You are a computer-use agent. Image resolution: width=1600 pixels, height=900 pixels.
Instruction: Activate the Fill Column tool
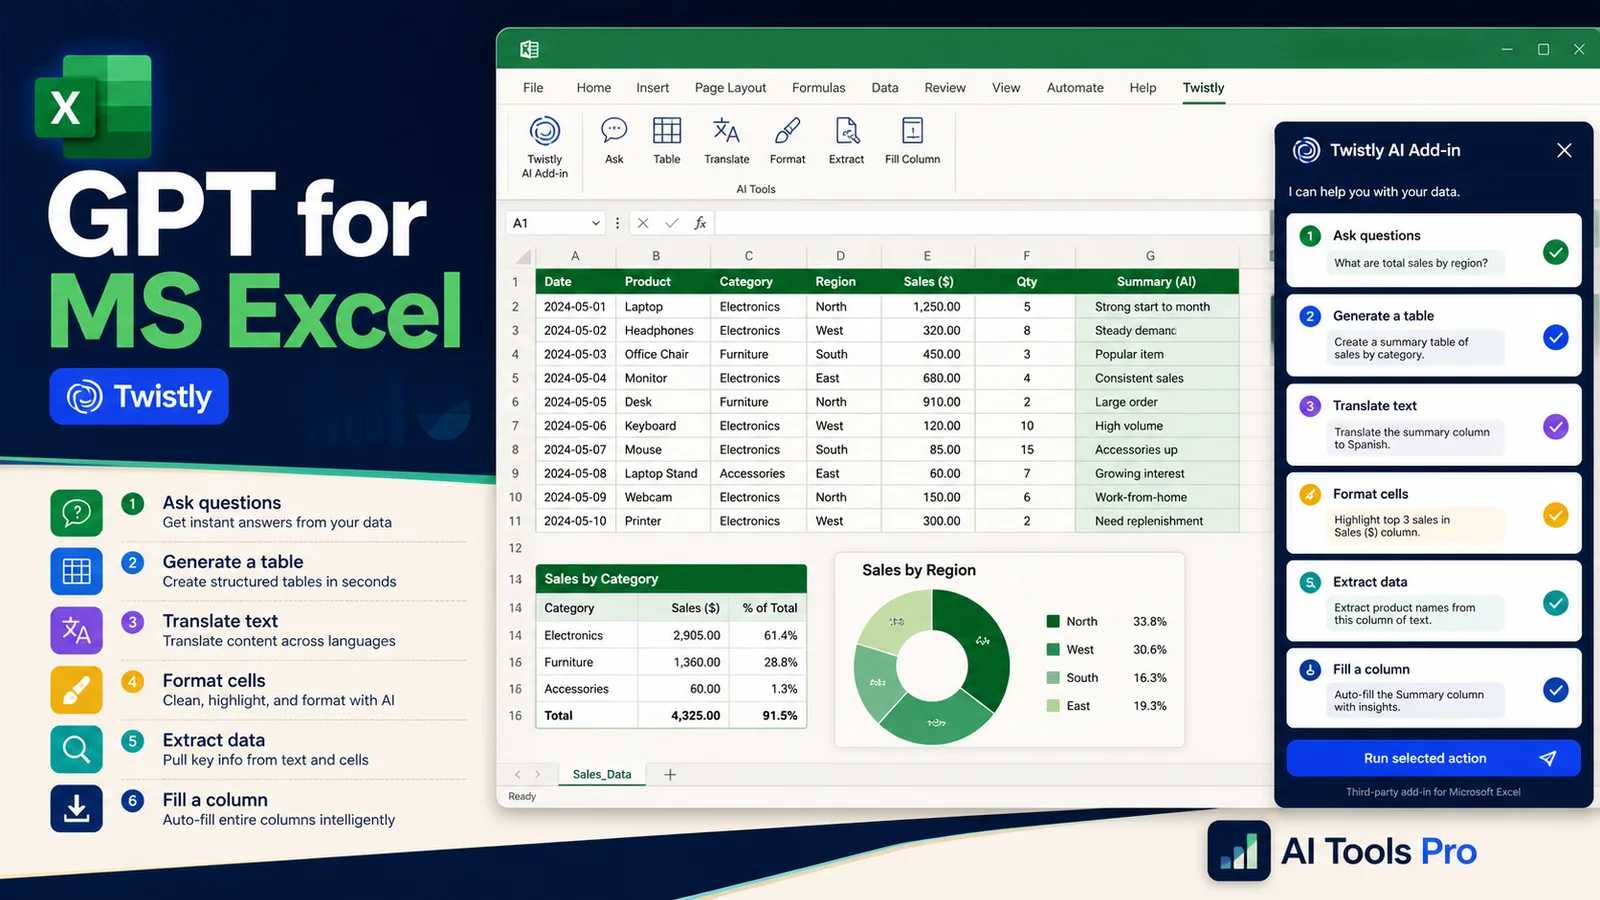[x=912, y=141]
